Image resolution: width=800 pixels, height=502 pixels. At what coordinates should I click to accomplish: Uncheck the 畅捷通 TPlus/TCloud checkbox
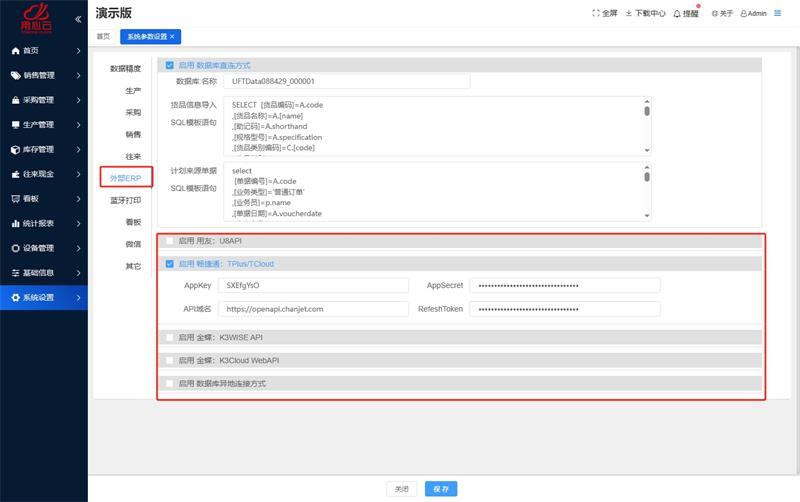coord(169,264)
